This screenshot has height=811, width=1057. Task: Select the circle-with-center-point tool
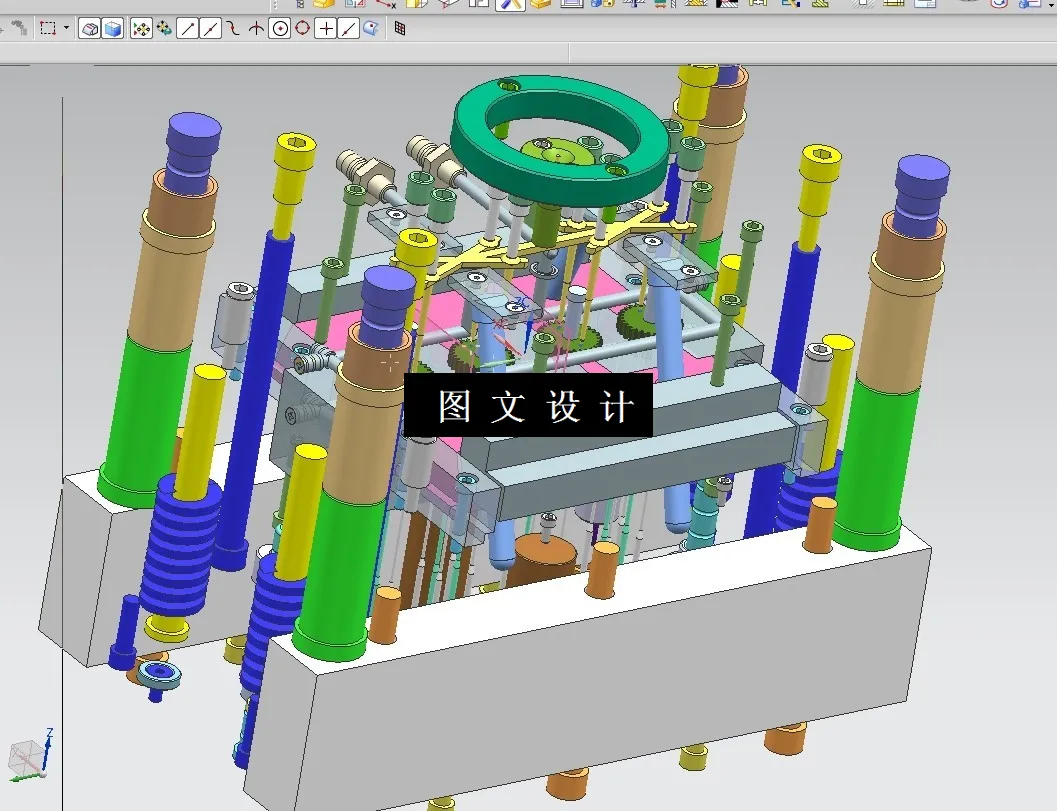(x=280, y=28)
